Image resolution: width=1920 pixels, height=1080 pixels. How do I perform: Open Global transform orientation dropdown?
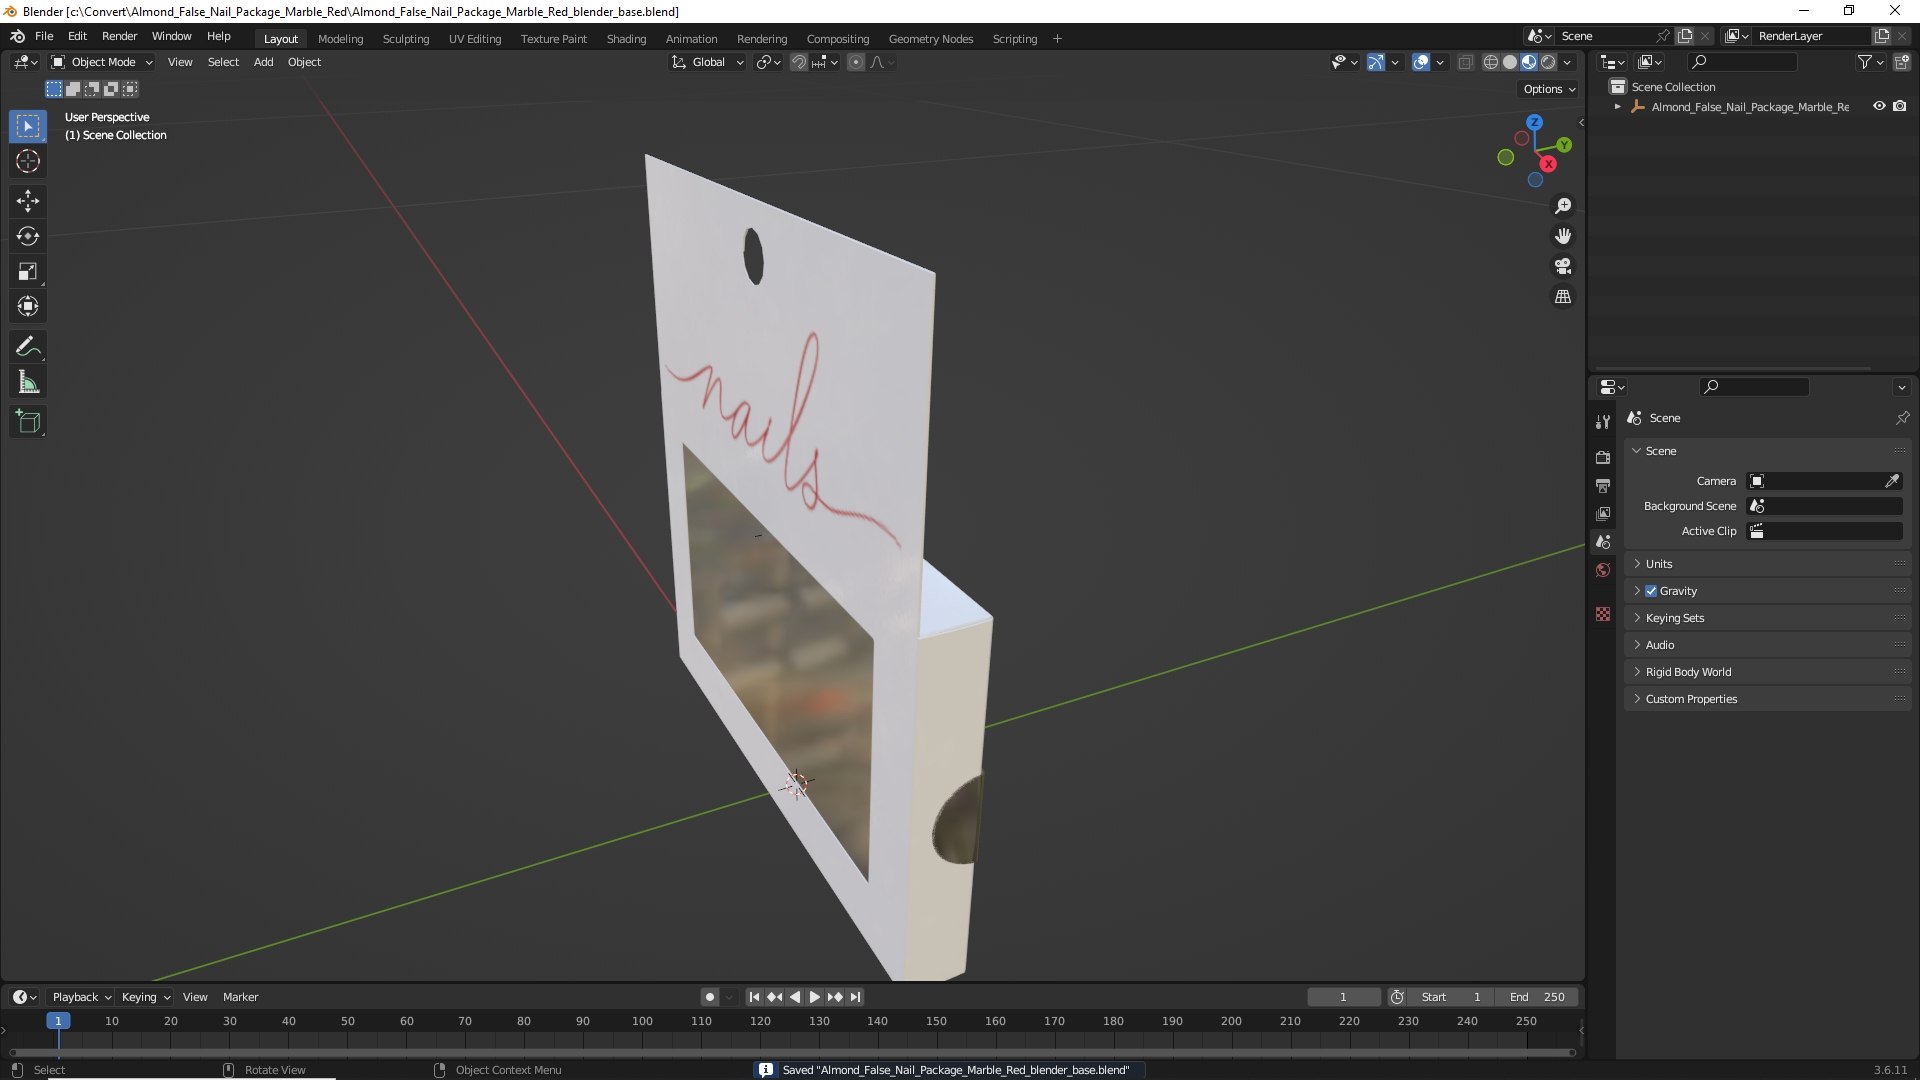click(x=708, y=62)
